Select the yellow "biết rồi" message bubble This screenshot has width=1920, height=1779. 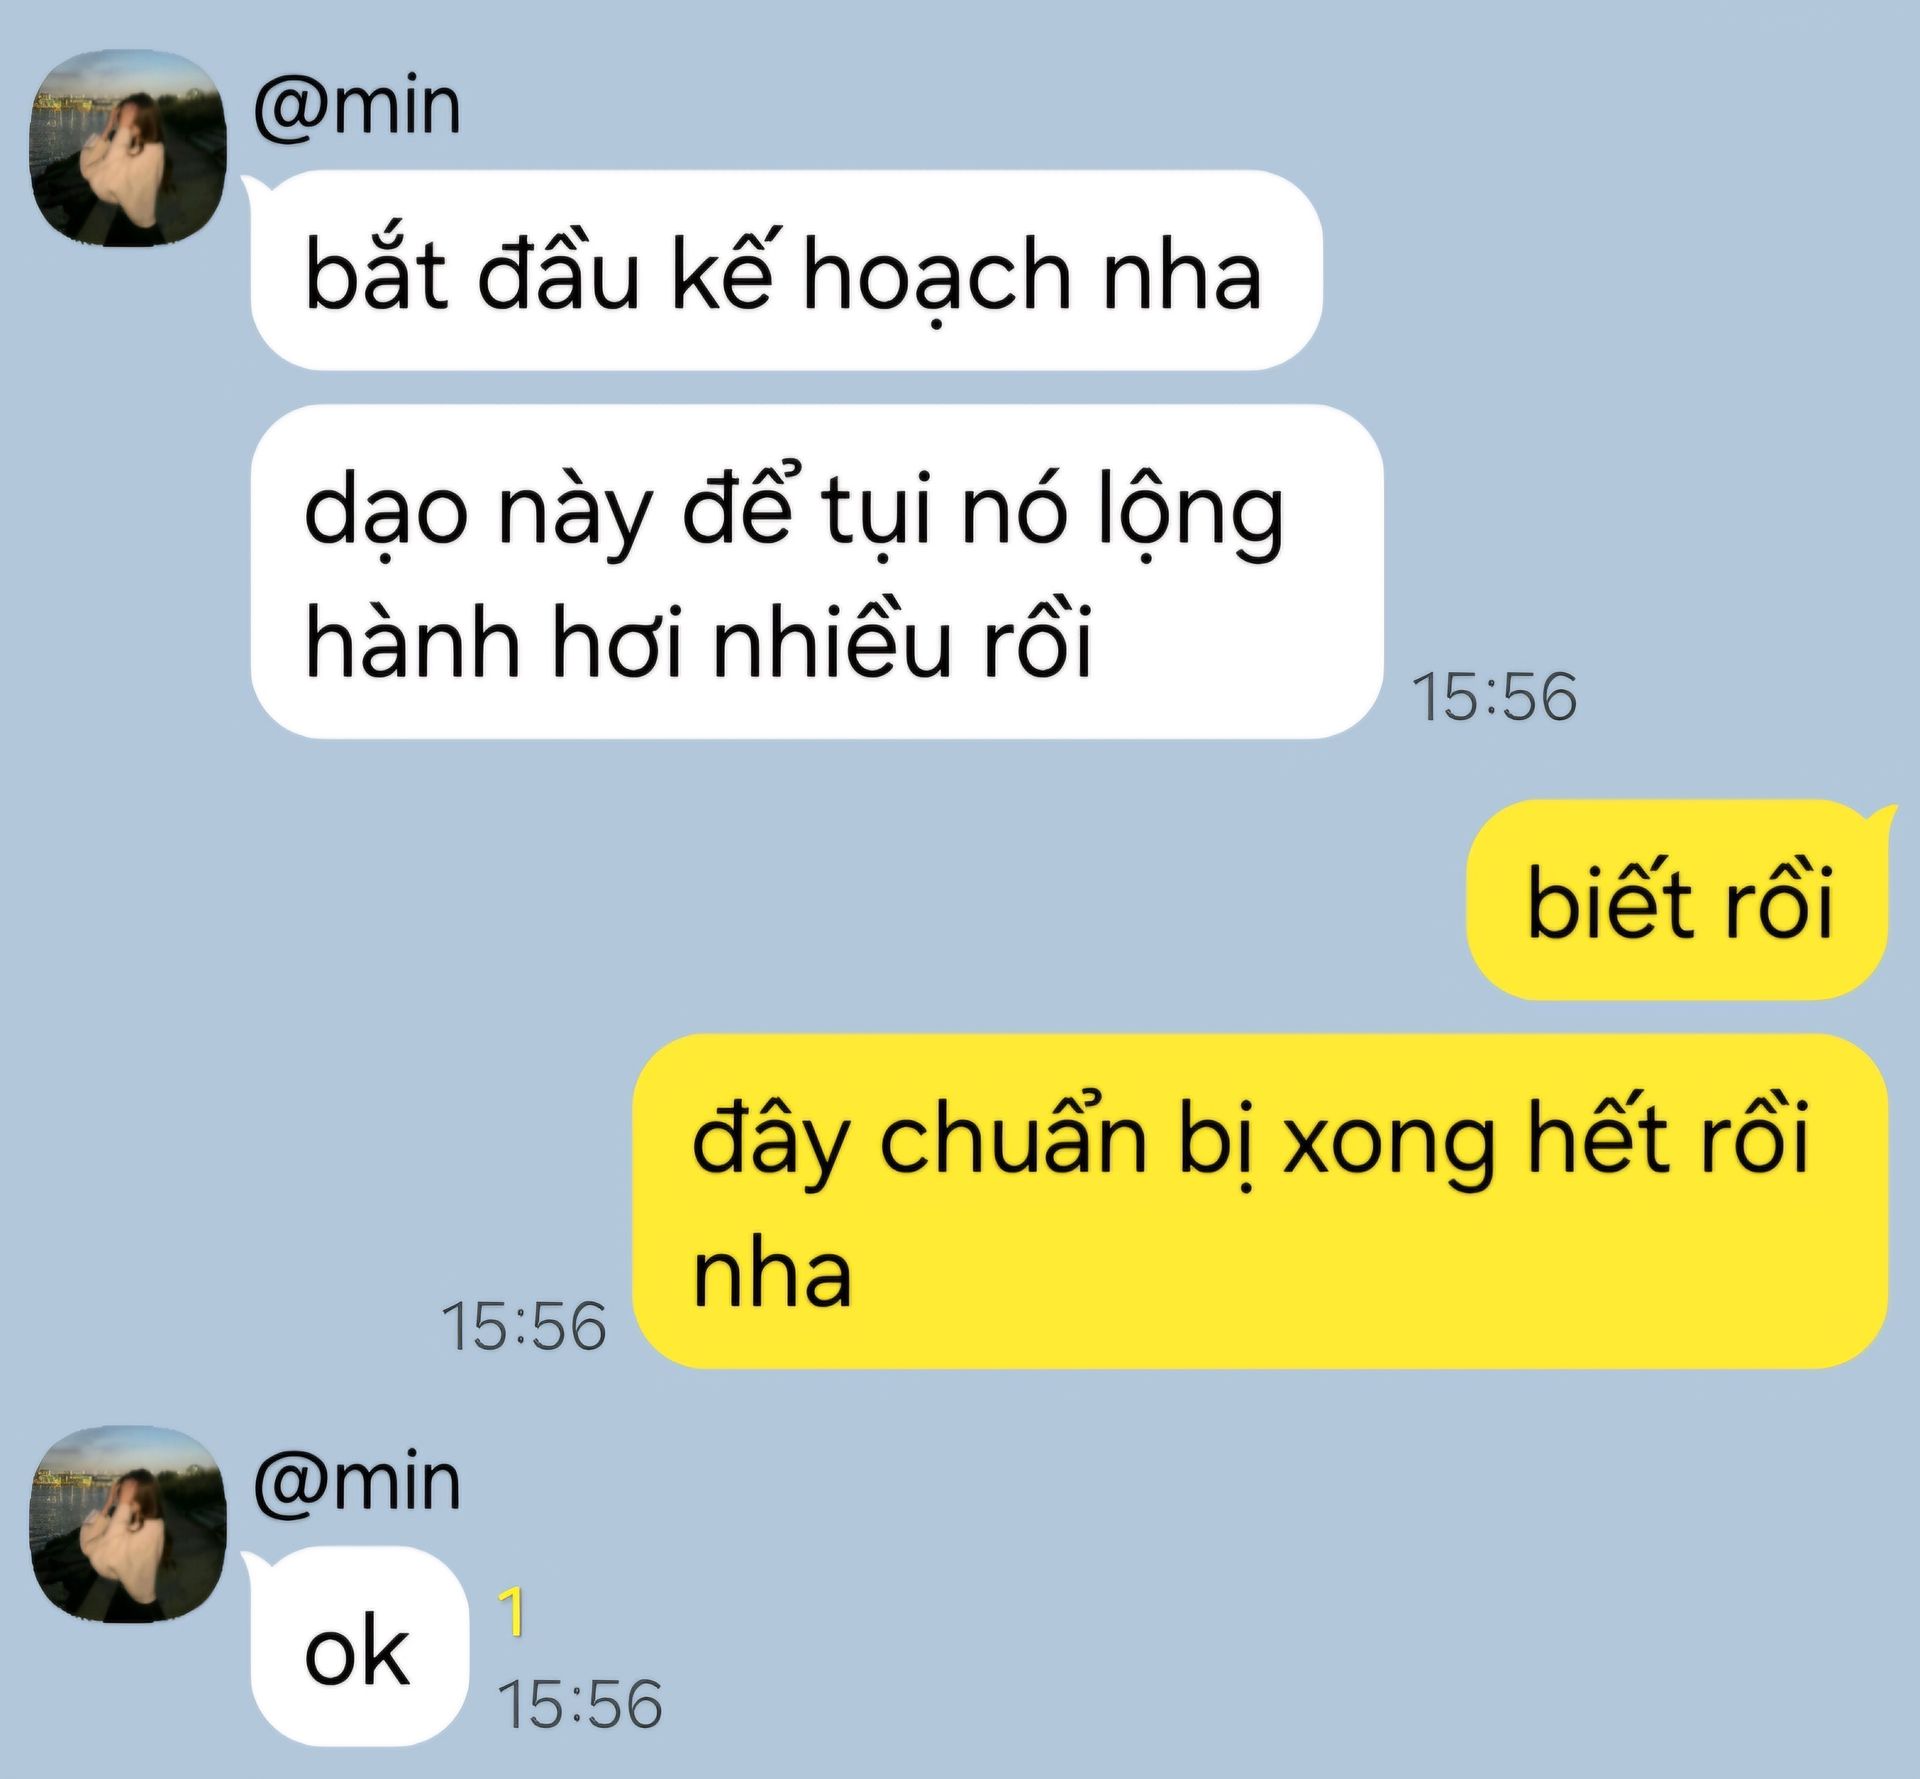[x=1677, y=899]
